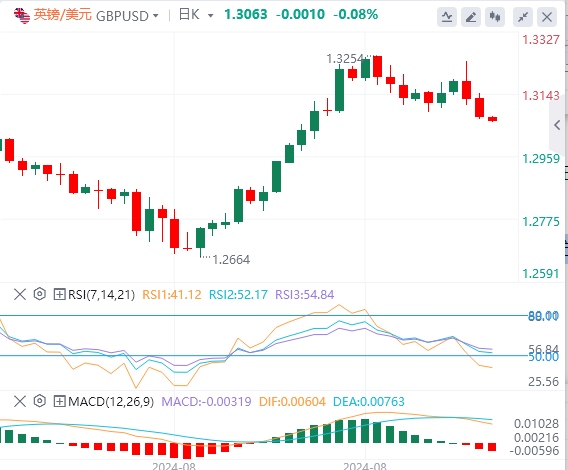Expand the RSI plus box

point(59,294)
